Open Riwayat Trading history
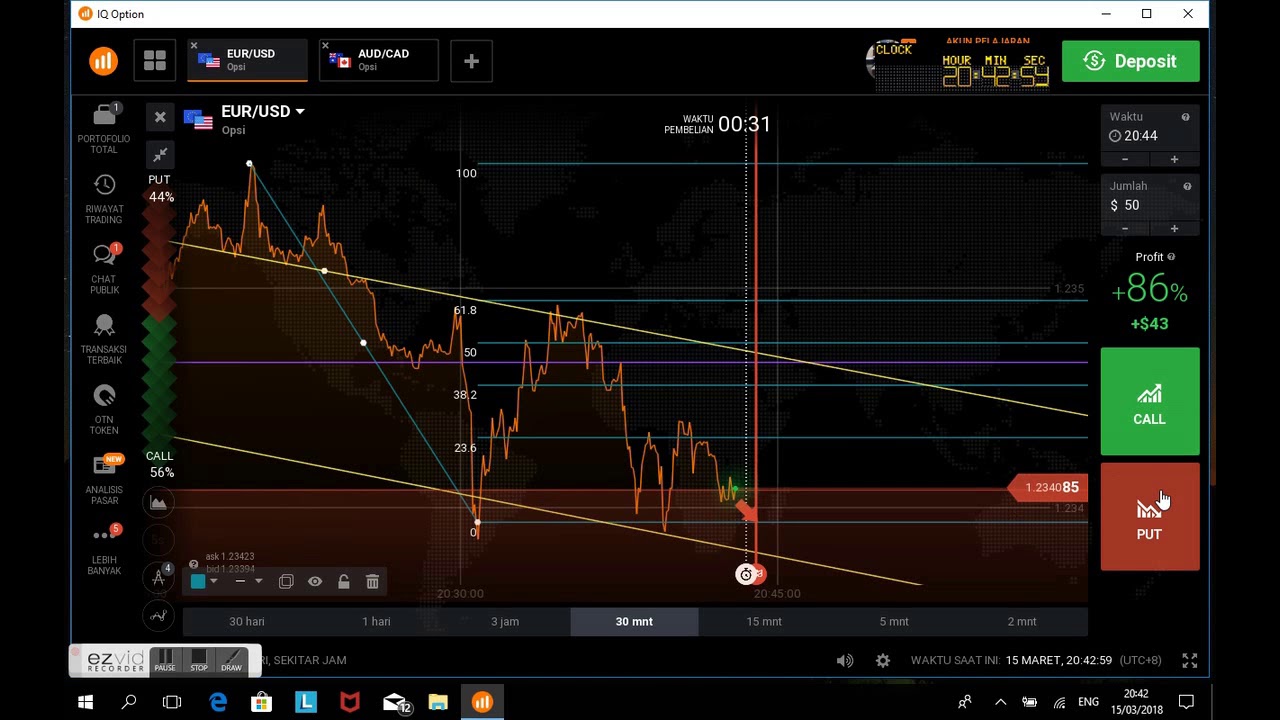Image resolution: width=1280 pixels, height=720 pixels. [x=104, y=199]
